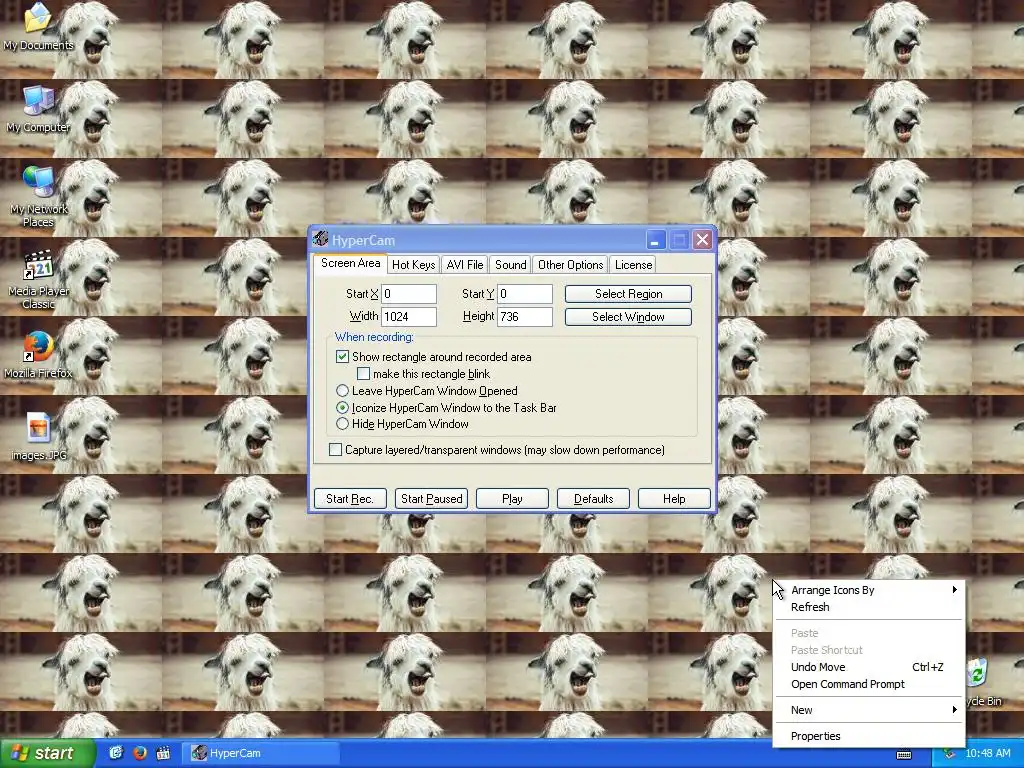Select My Network Places desktop icon
Screen dimensions: 1024x768
[38, 196]
